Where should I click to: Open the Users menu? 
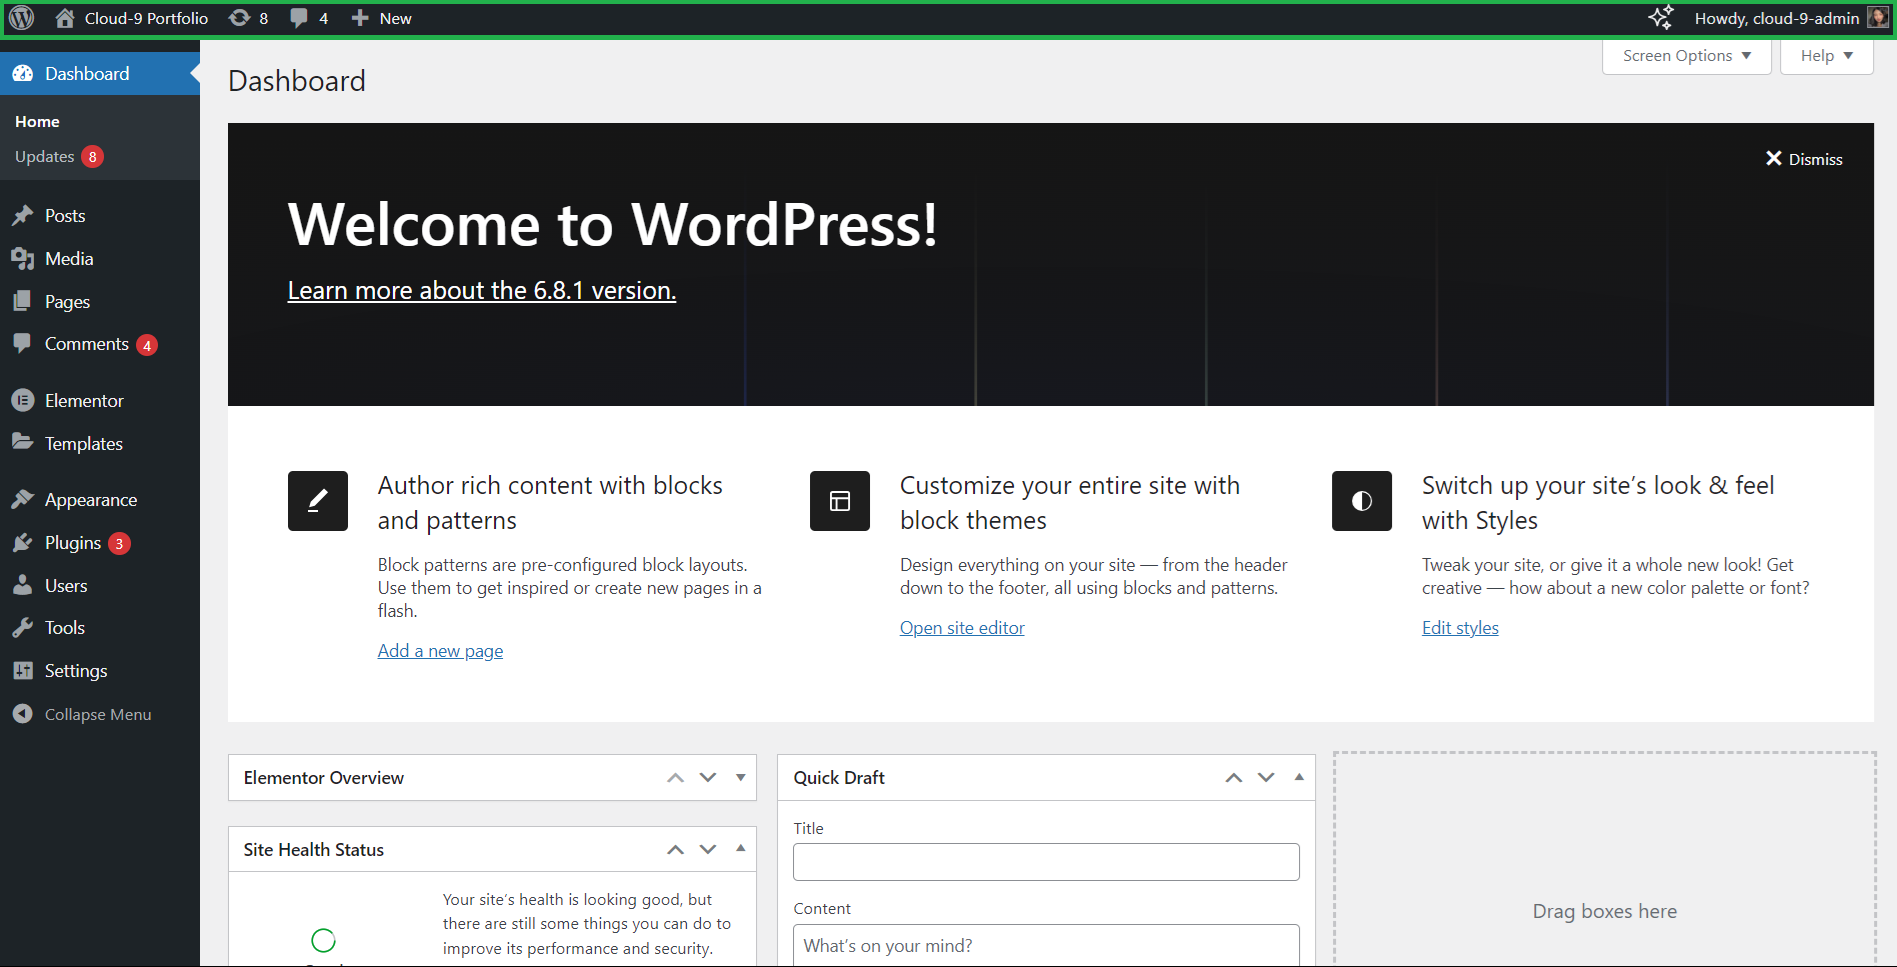click(66, 586)
